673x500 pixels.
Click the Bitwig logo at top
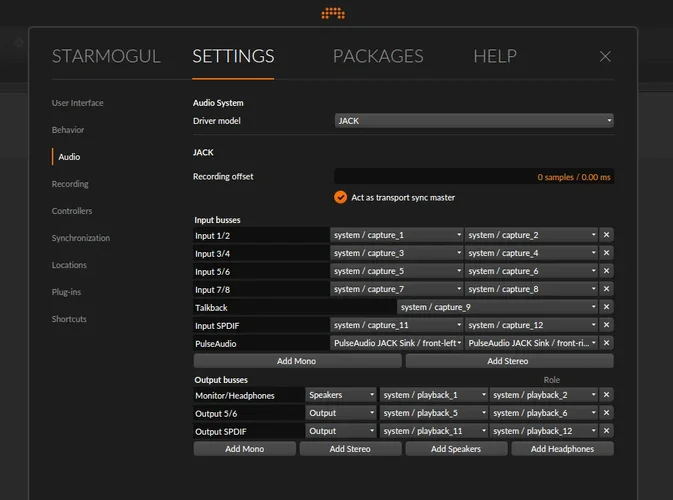click(333, 13)
